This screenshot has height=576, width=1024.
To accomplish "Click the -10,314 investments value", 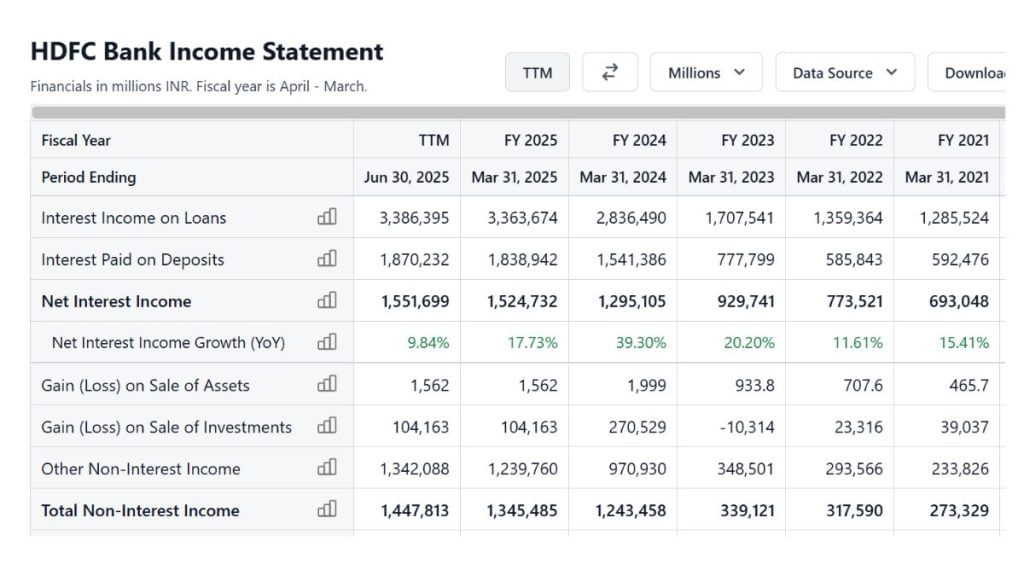I will (747, 427).
